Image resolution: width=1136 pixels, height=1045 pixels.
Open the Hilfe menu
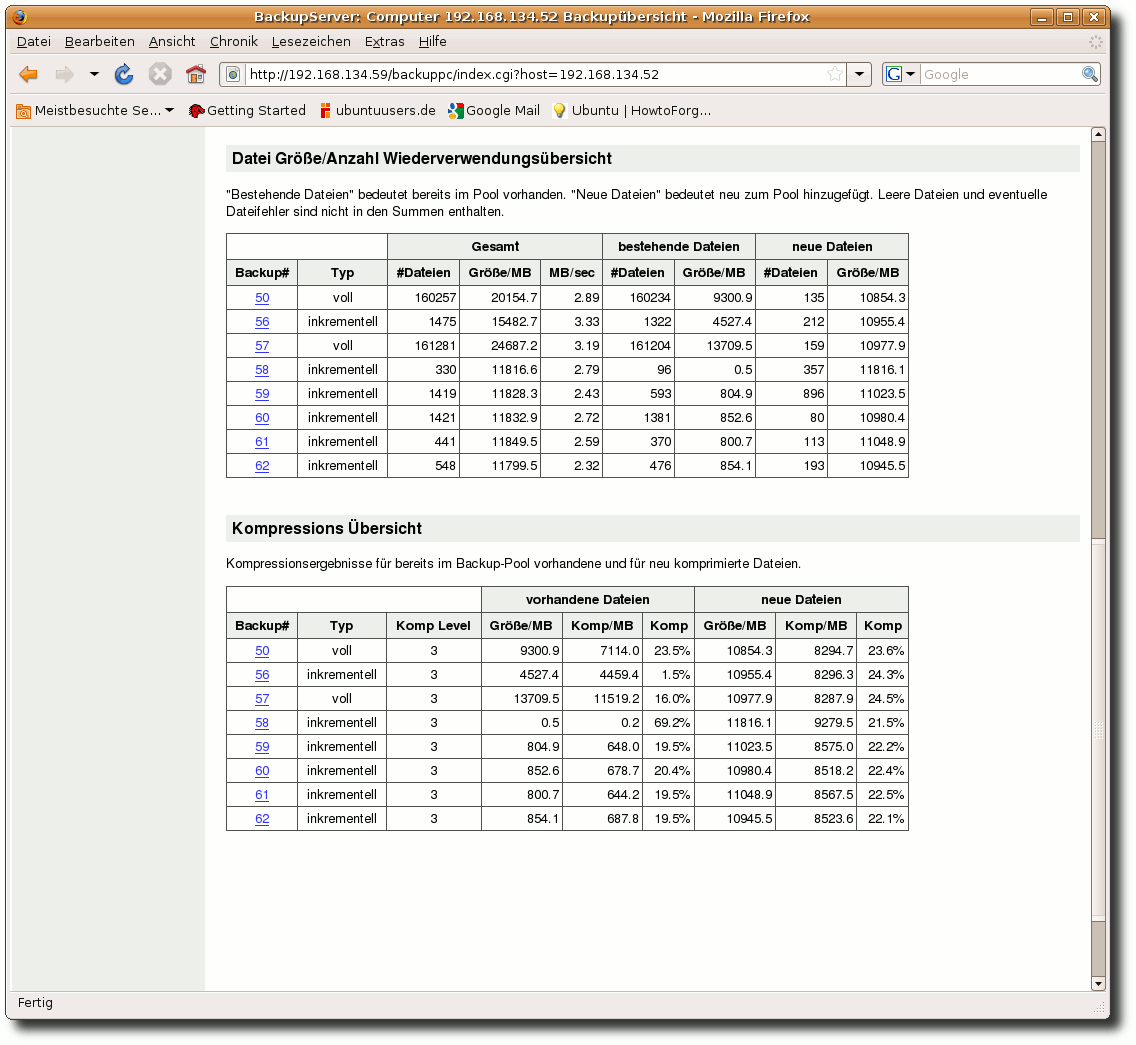point(433,41)
